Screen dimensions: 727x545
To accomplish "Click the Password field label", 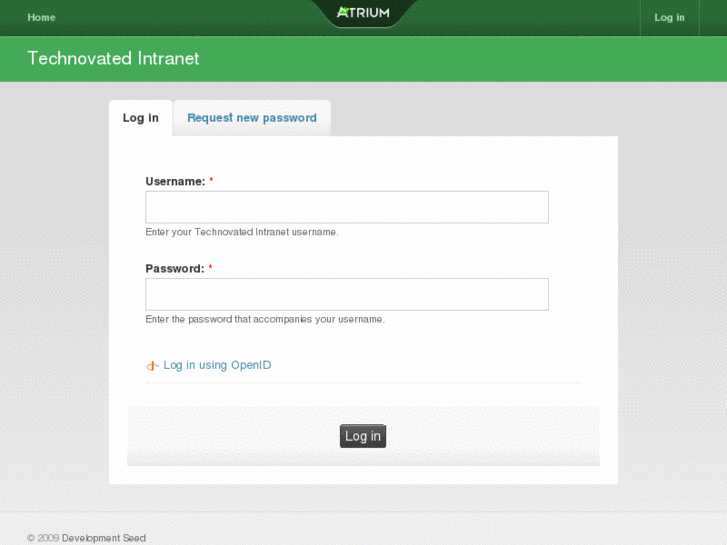I will click(175, 268).
